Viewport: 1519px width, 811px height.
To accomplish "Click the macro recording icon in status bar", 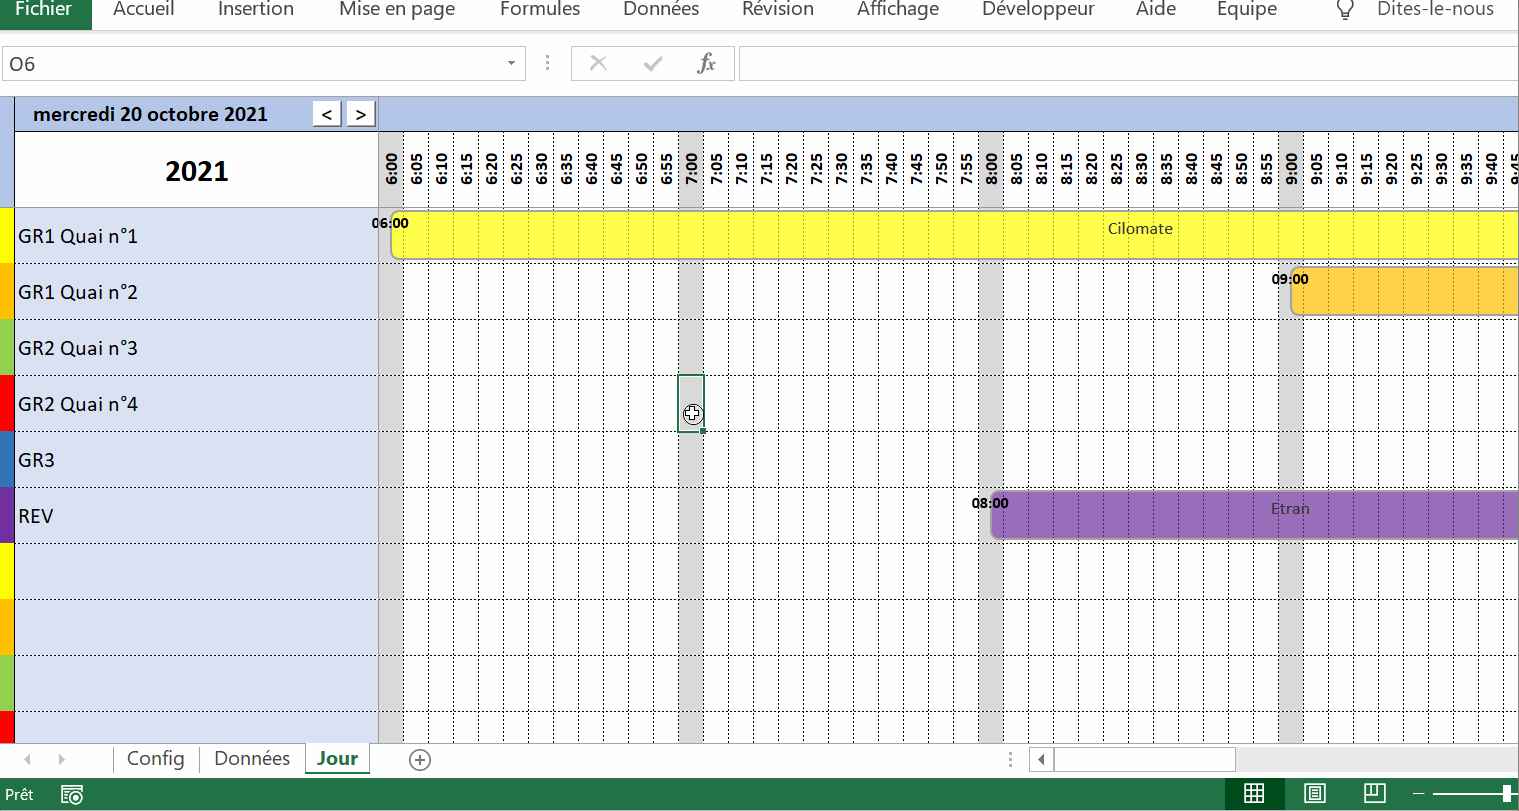I will click(72, 795).
